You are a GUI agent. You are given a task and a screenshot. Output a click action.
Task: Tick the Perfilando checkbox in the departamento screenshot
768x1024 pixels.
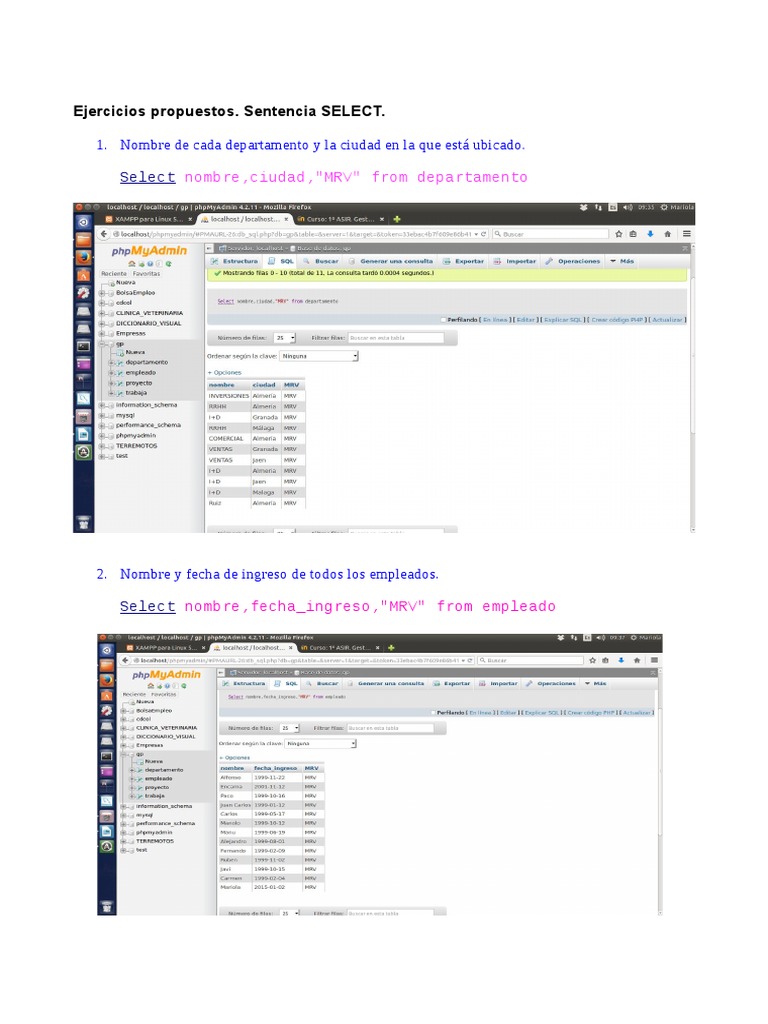pos(444,320)
